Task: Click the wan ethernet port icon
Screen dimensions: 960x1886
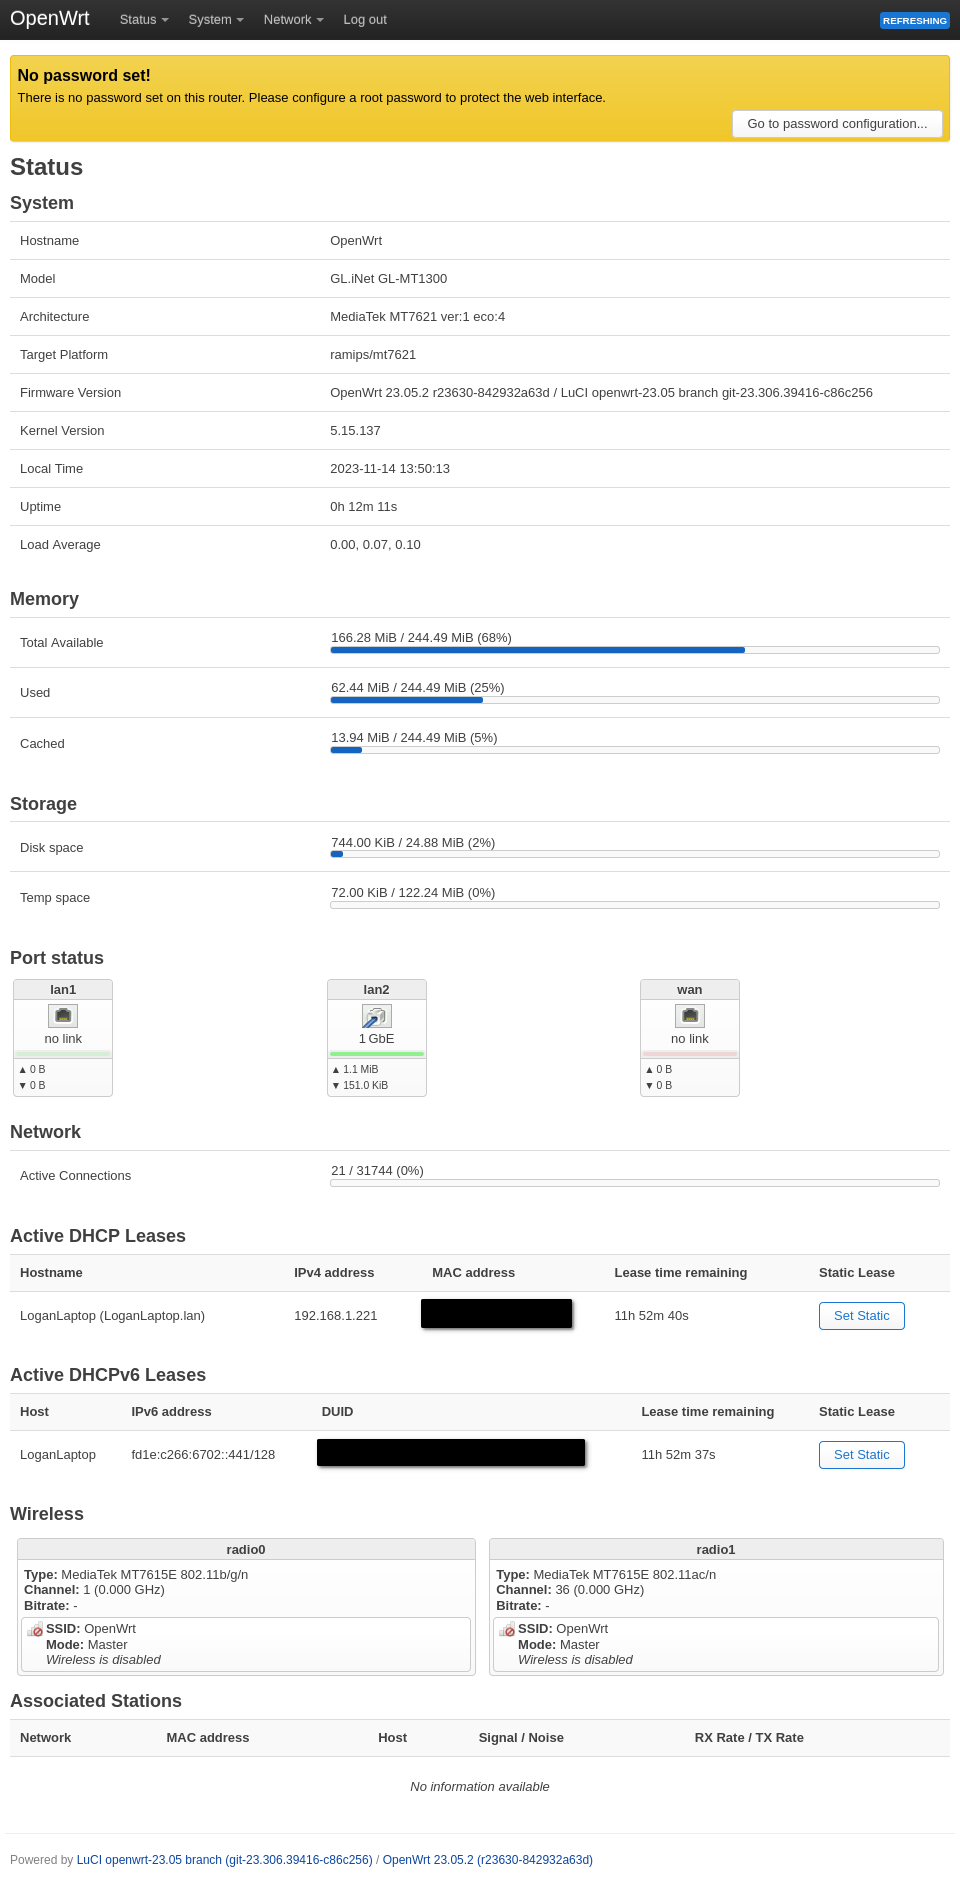Action: 690,1015
